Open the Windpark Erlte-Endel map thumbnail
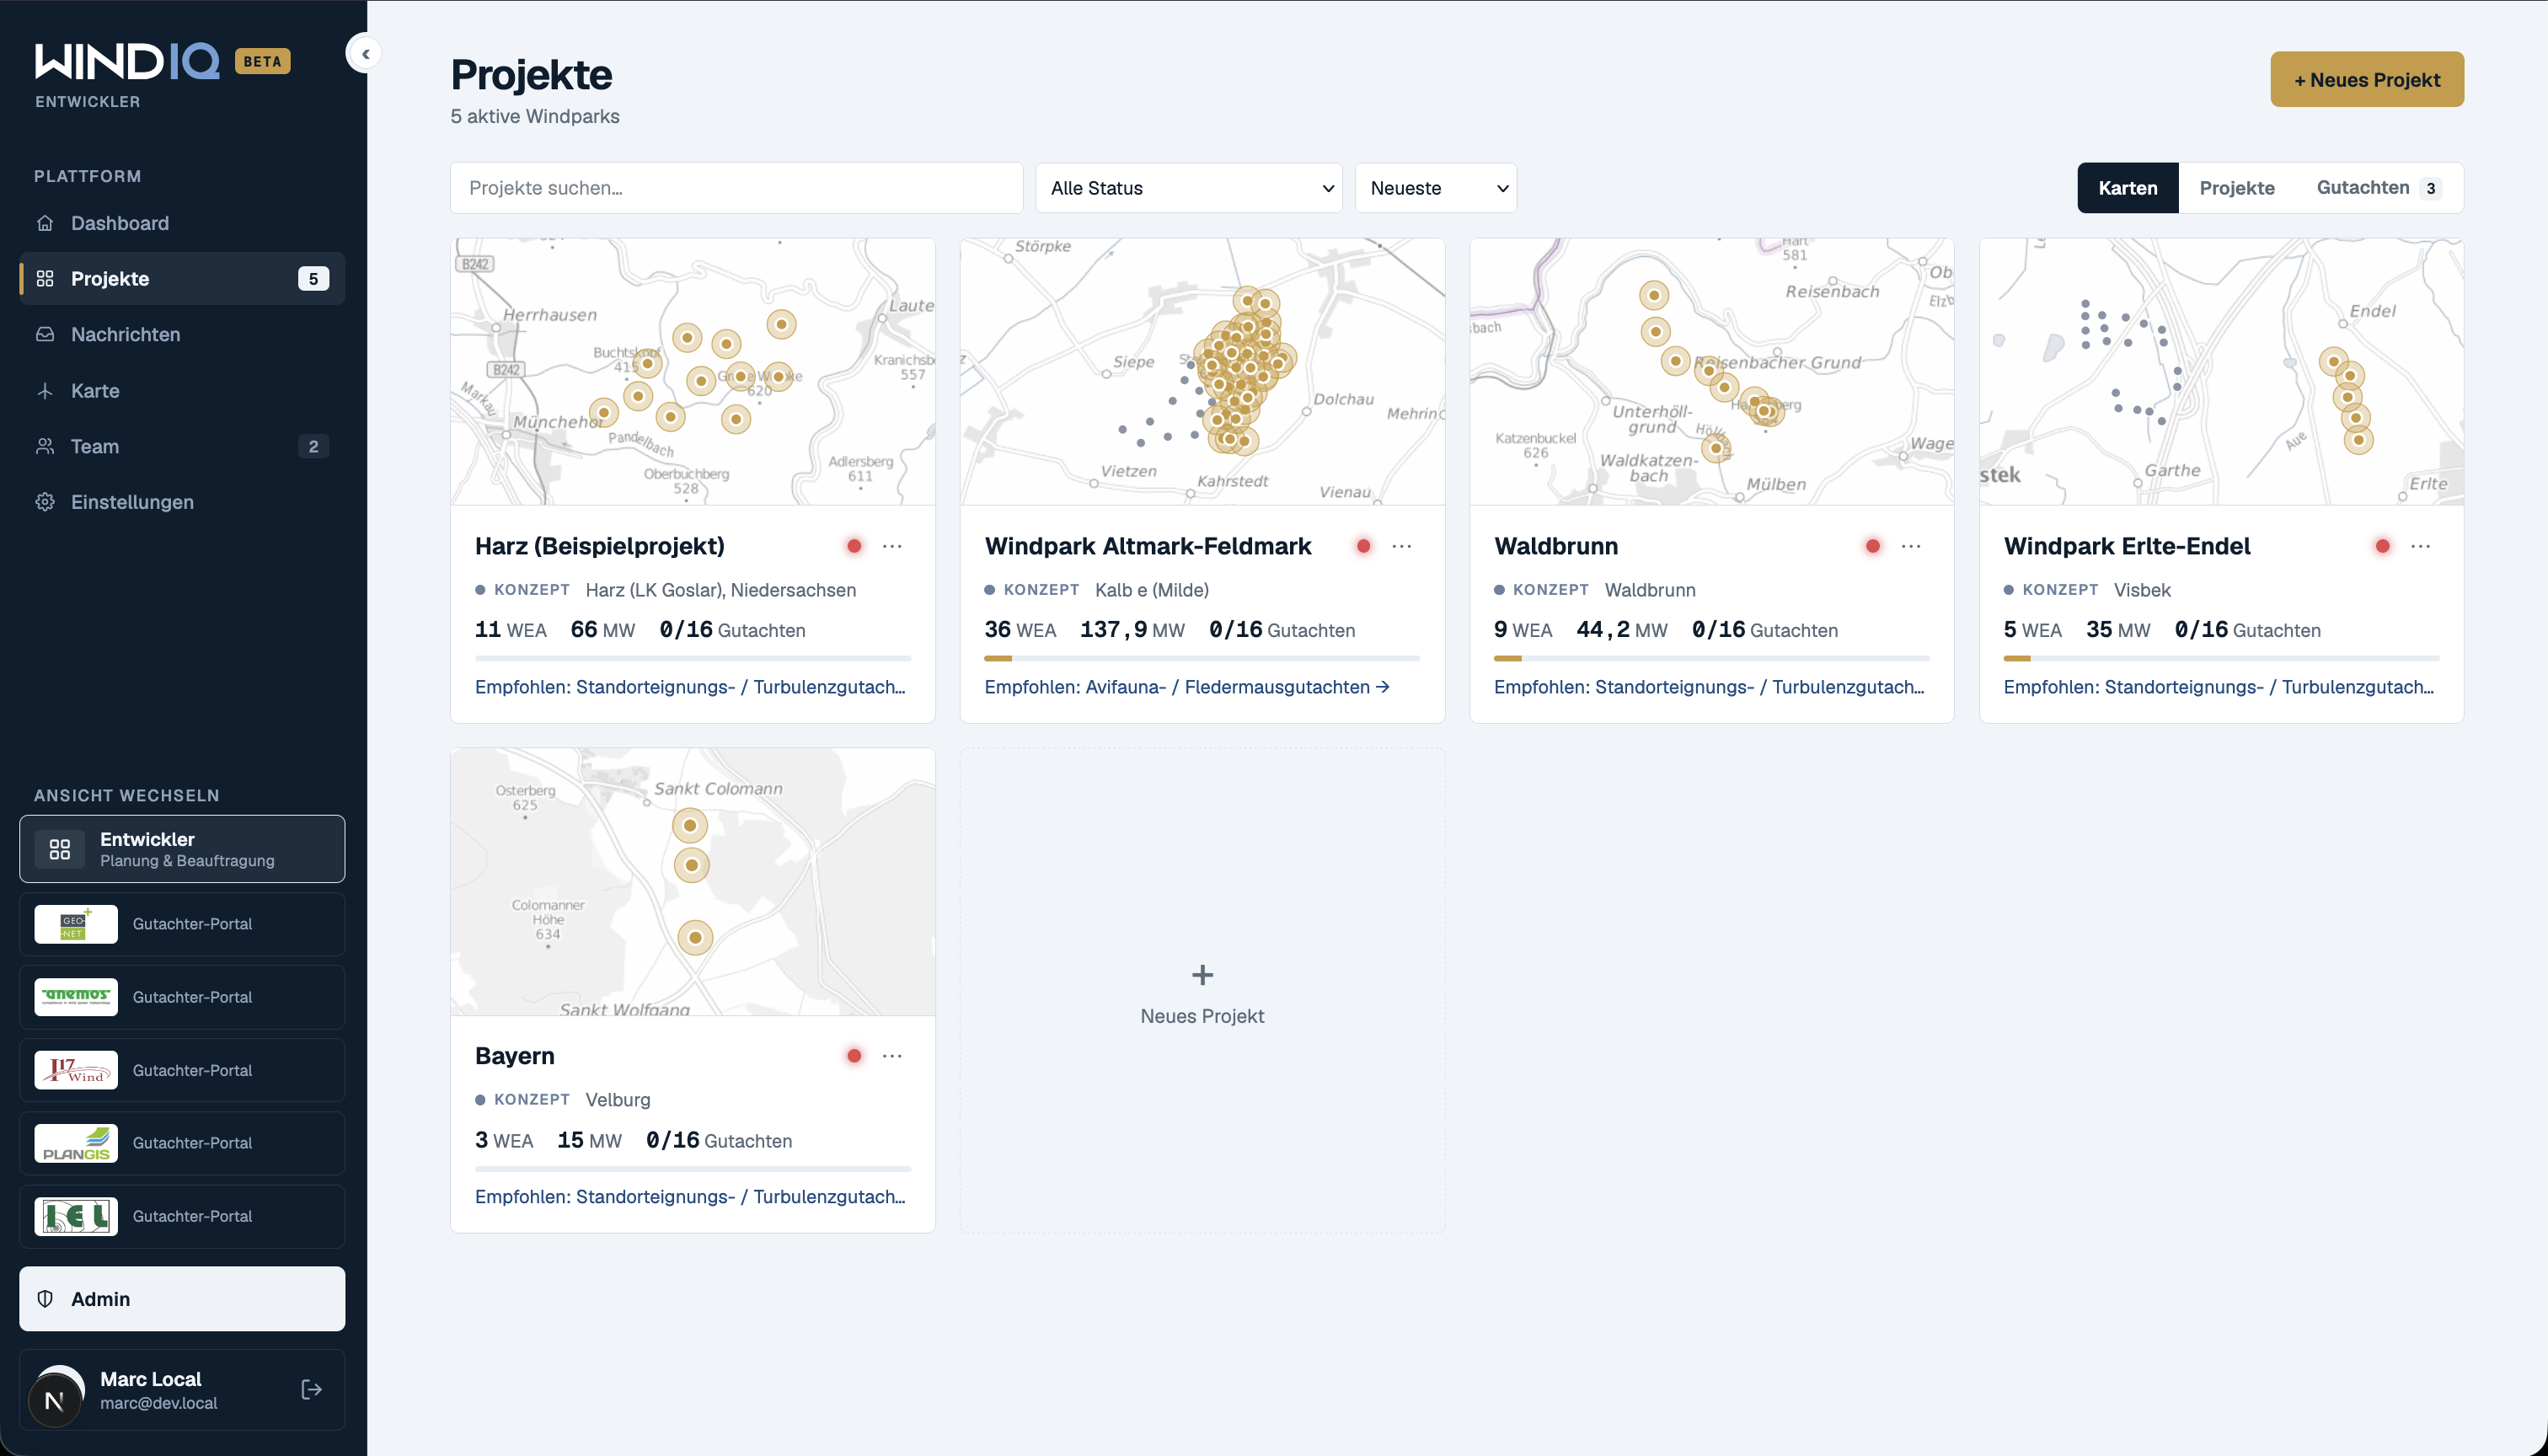2548x1456 pixels. tap(2221, 371)
